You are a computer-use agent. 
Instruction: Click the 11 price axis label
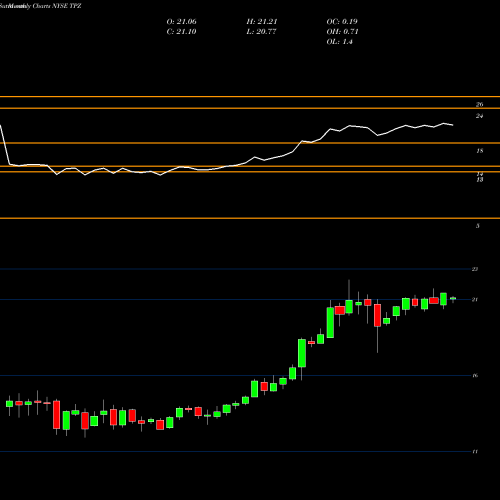pos(475,452)
